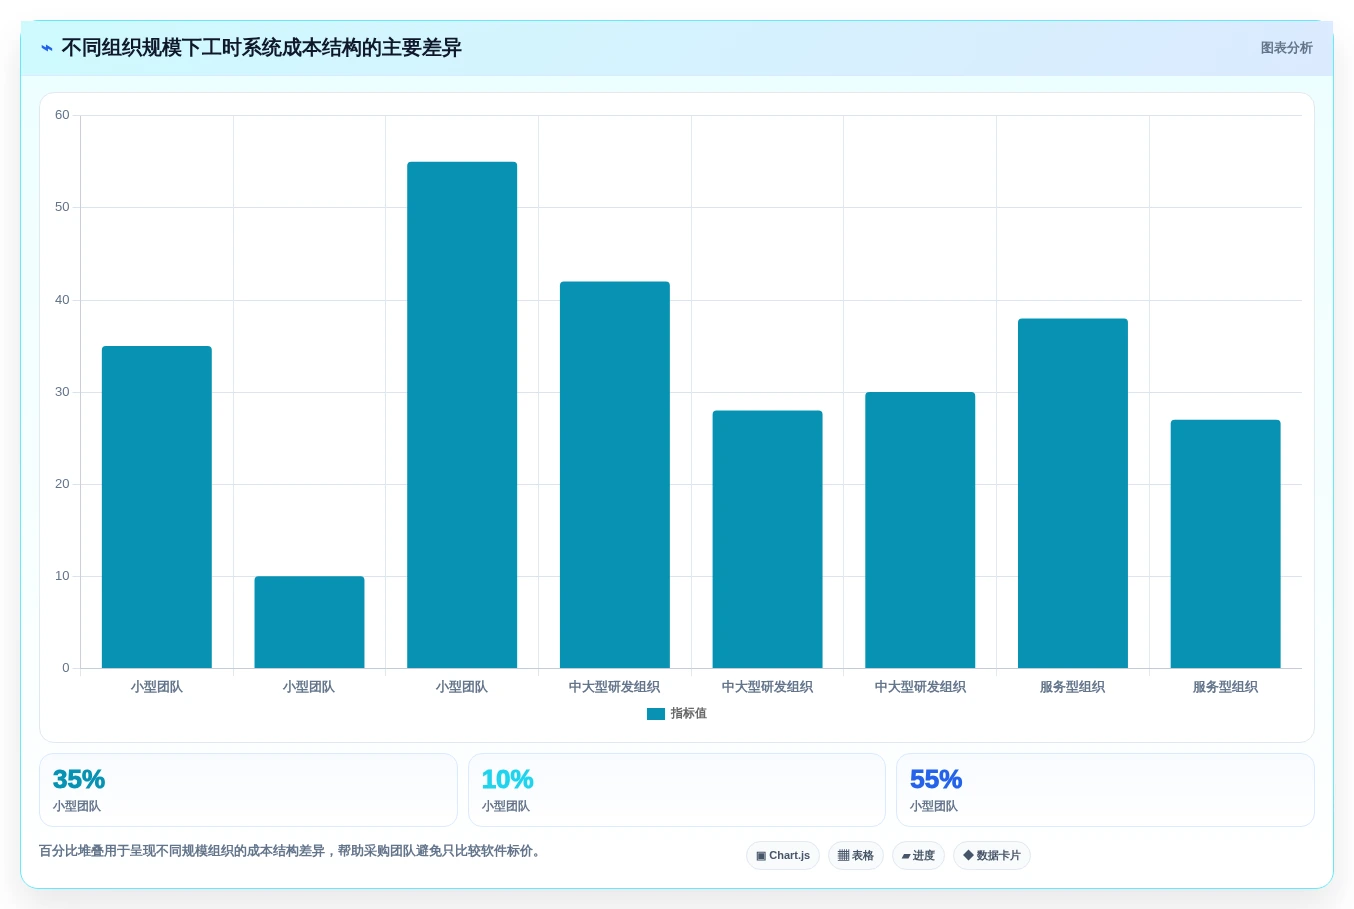The height and width of the screenshot is (909, 1354).
Task: Toggle the 指标值 legend color box
Action: coord(656,714)
